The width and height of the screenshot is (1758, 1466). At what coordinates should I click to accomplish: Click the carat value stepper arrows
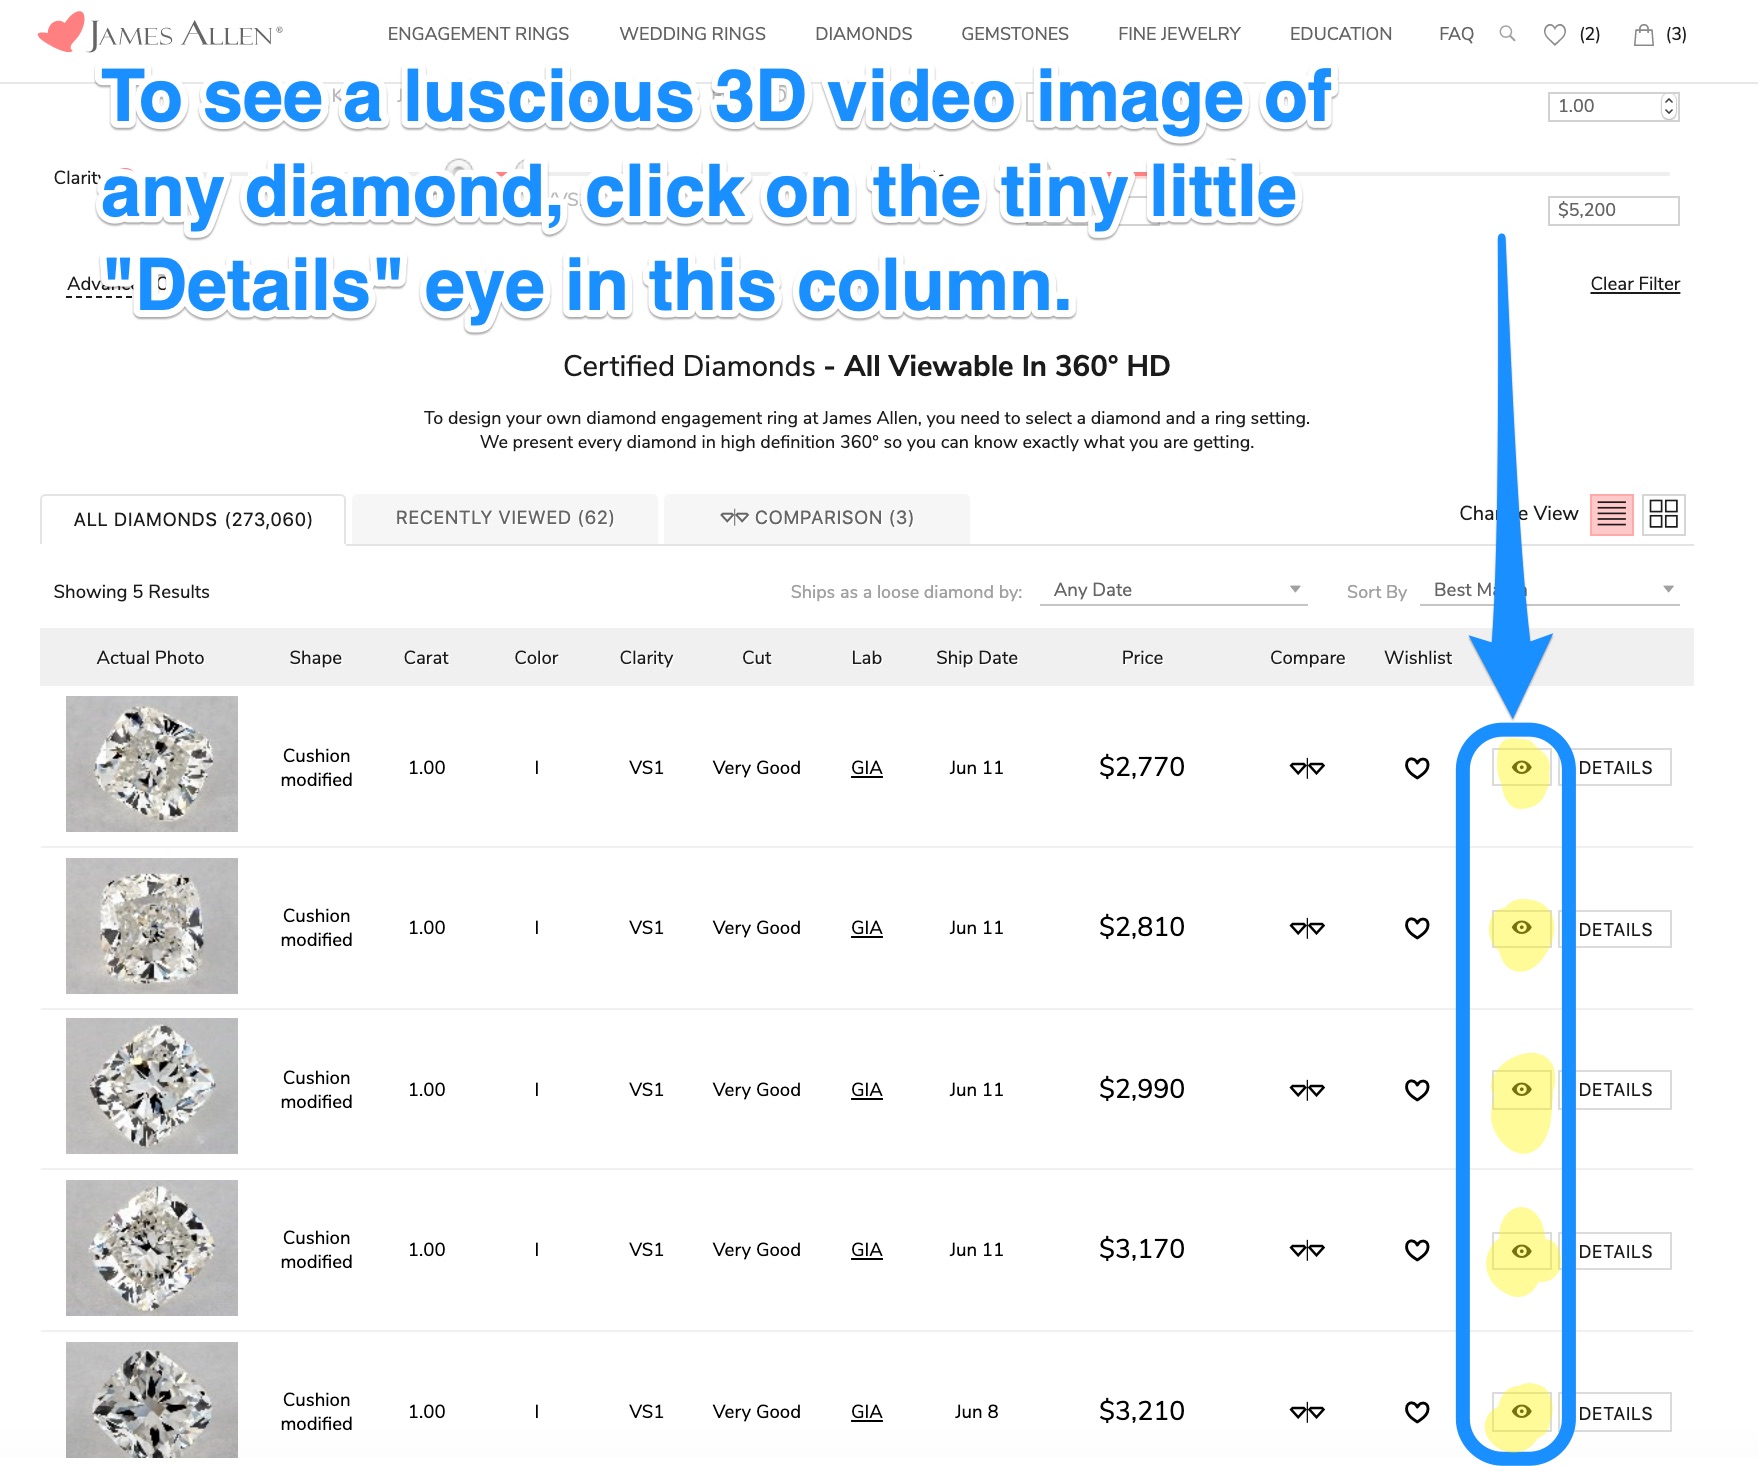point(1668,106)
